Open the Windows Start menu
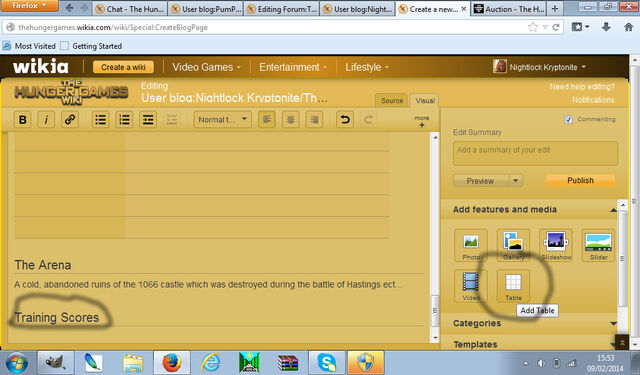 [17, 362]
